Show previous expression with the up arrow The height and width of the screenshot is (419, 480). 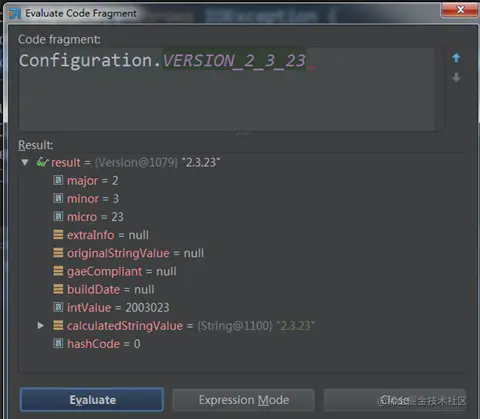pyautogui.click(x=456, y=58)
